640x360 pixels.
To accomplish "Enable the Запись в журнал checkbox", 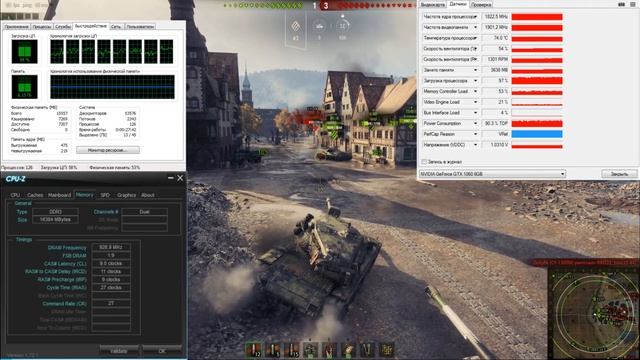I will 424,162.
